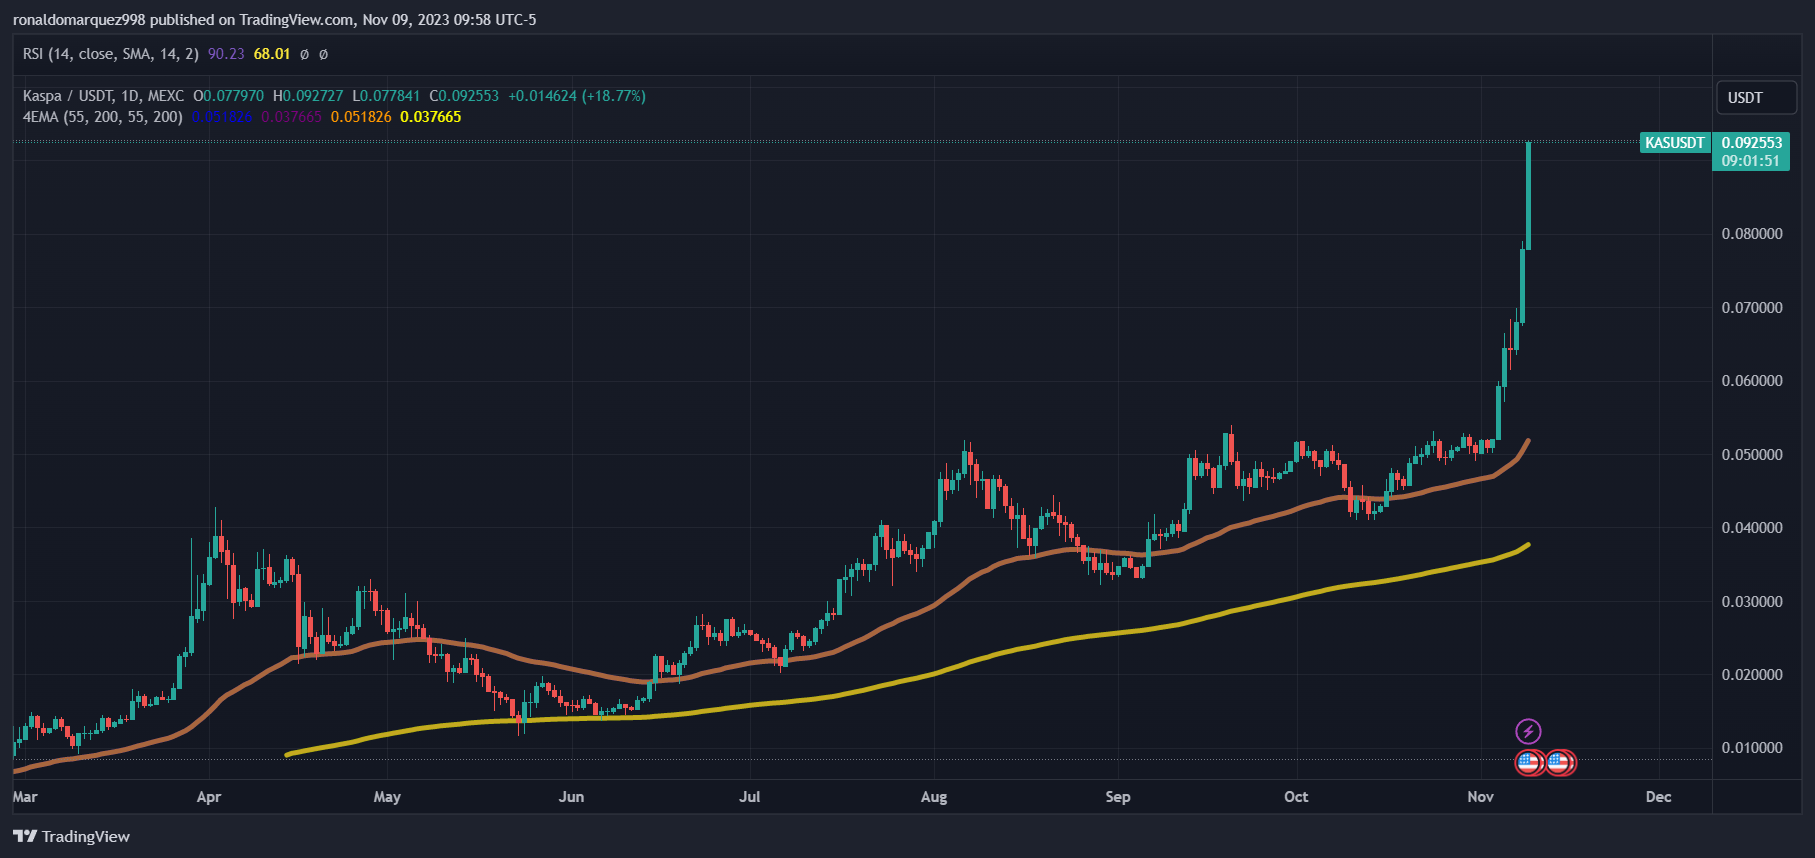This screenshot has width=1815, height=858.
Task: Click the Mar label on time axis
Action: (x=25, y=797)
